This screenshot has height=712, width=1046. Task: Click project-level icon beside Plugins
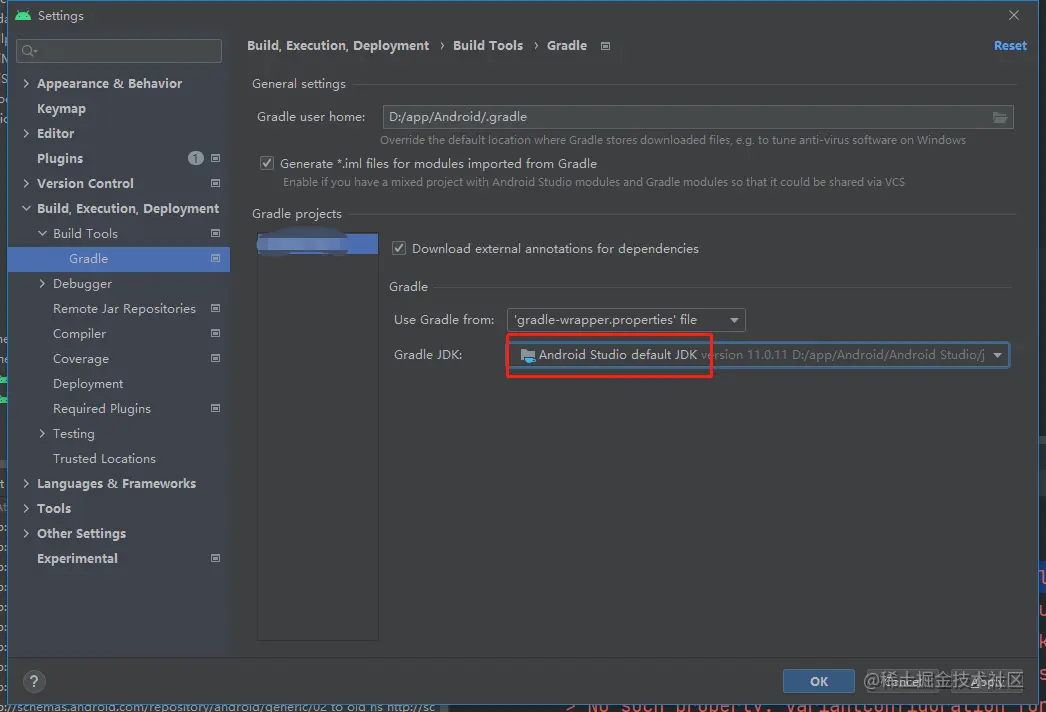(x=215, y=158)
